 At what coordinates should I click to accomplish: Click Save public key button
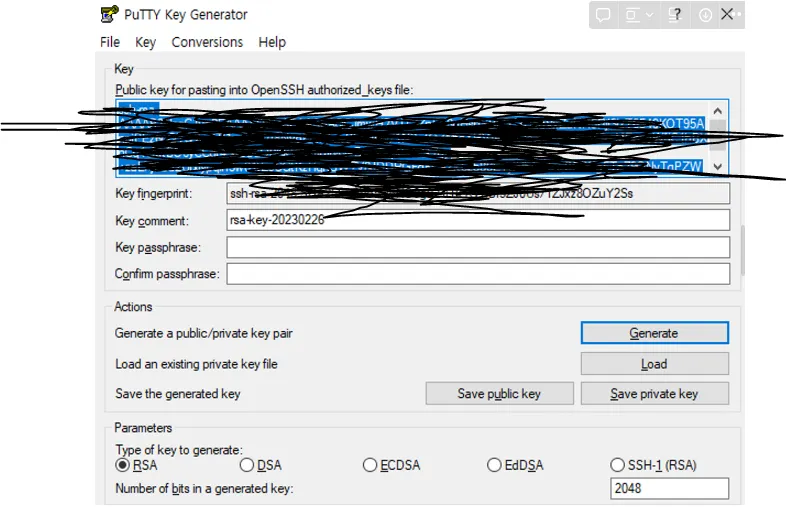coord(500,394)
